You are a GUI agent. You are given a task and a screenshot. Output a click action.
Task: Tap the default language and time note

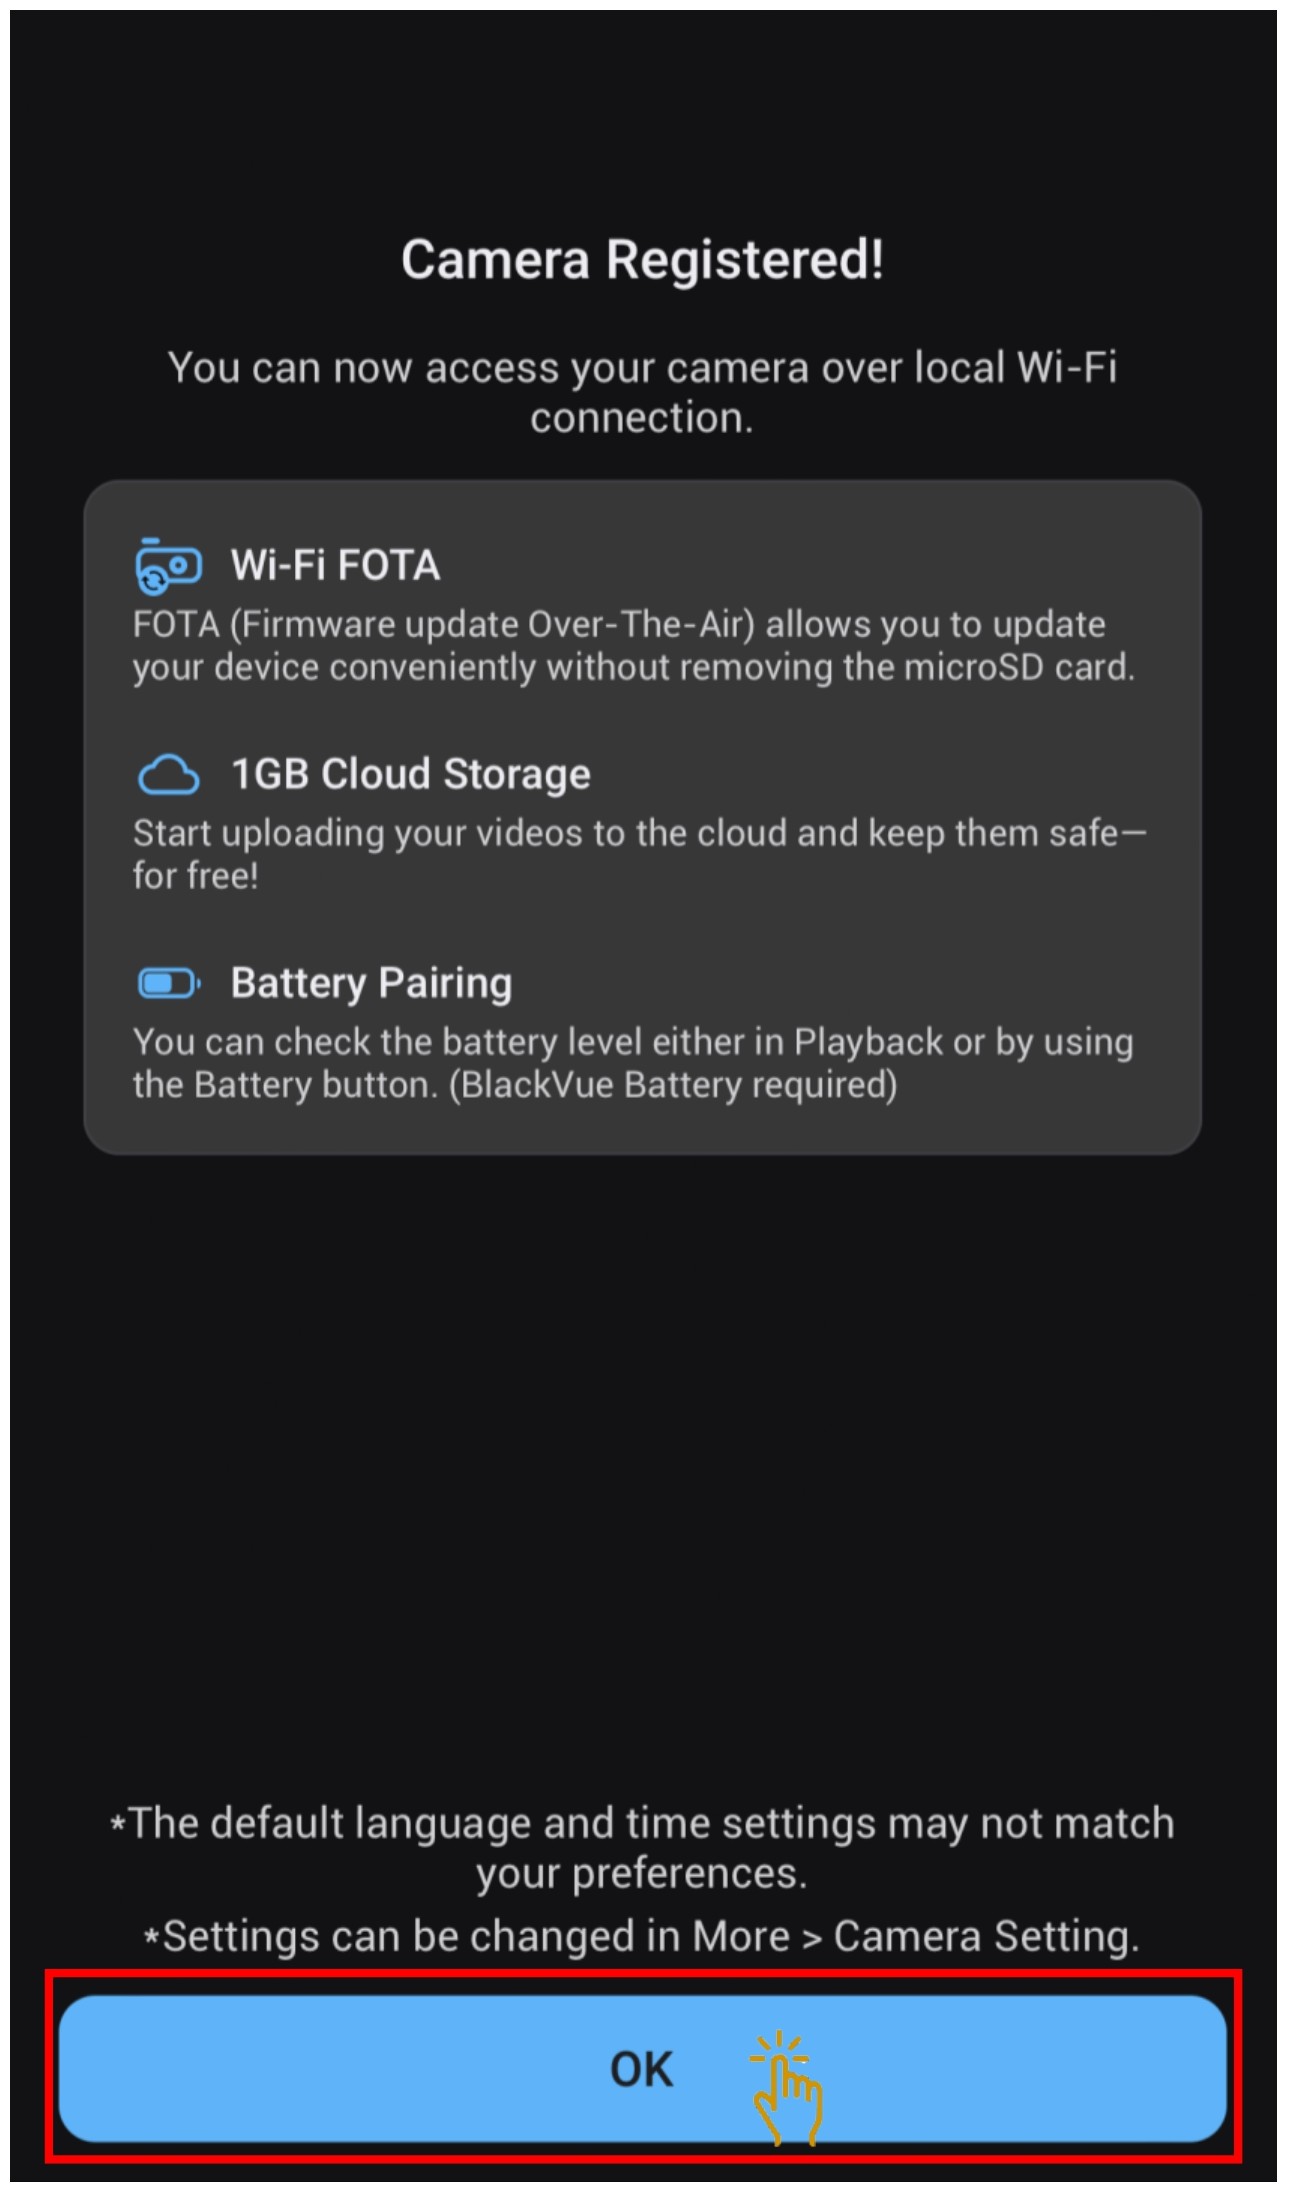pos(642,1846)
